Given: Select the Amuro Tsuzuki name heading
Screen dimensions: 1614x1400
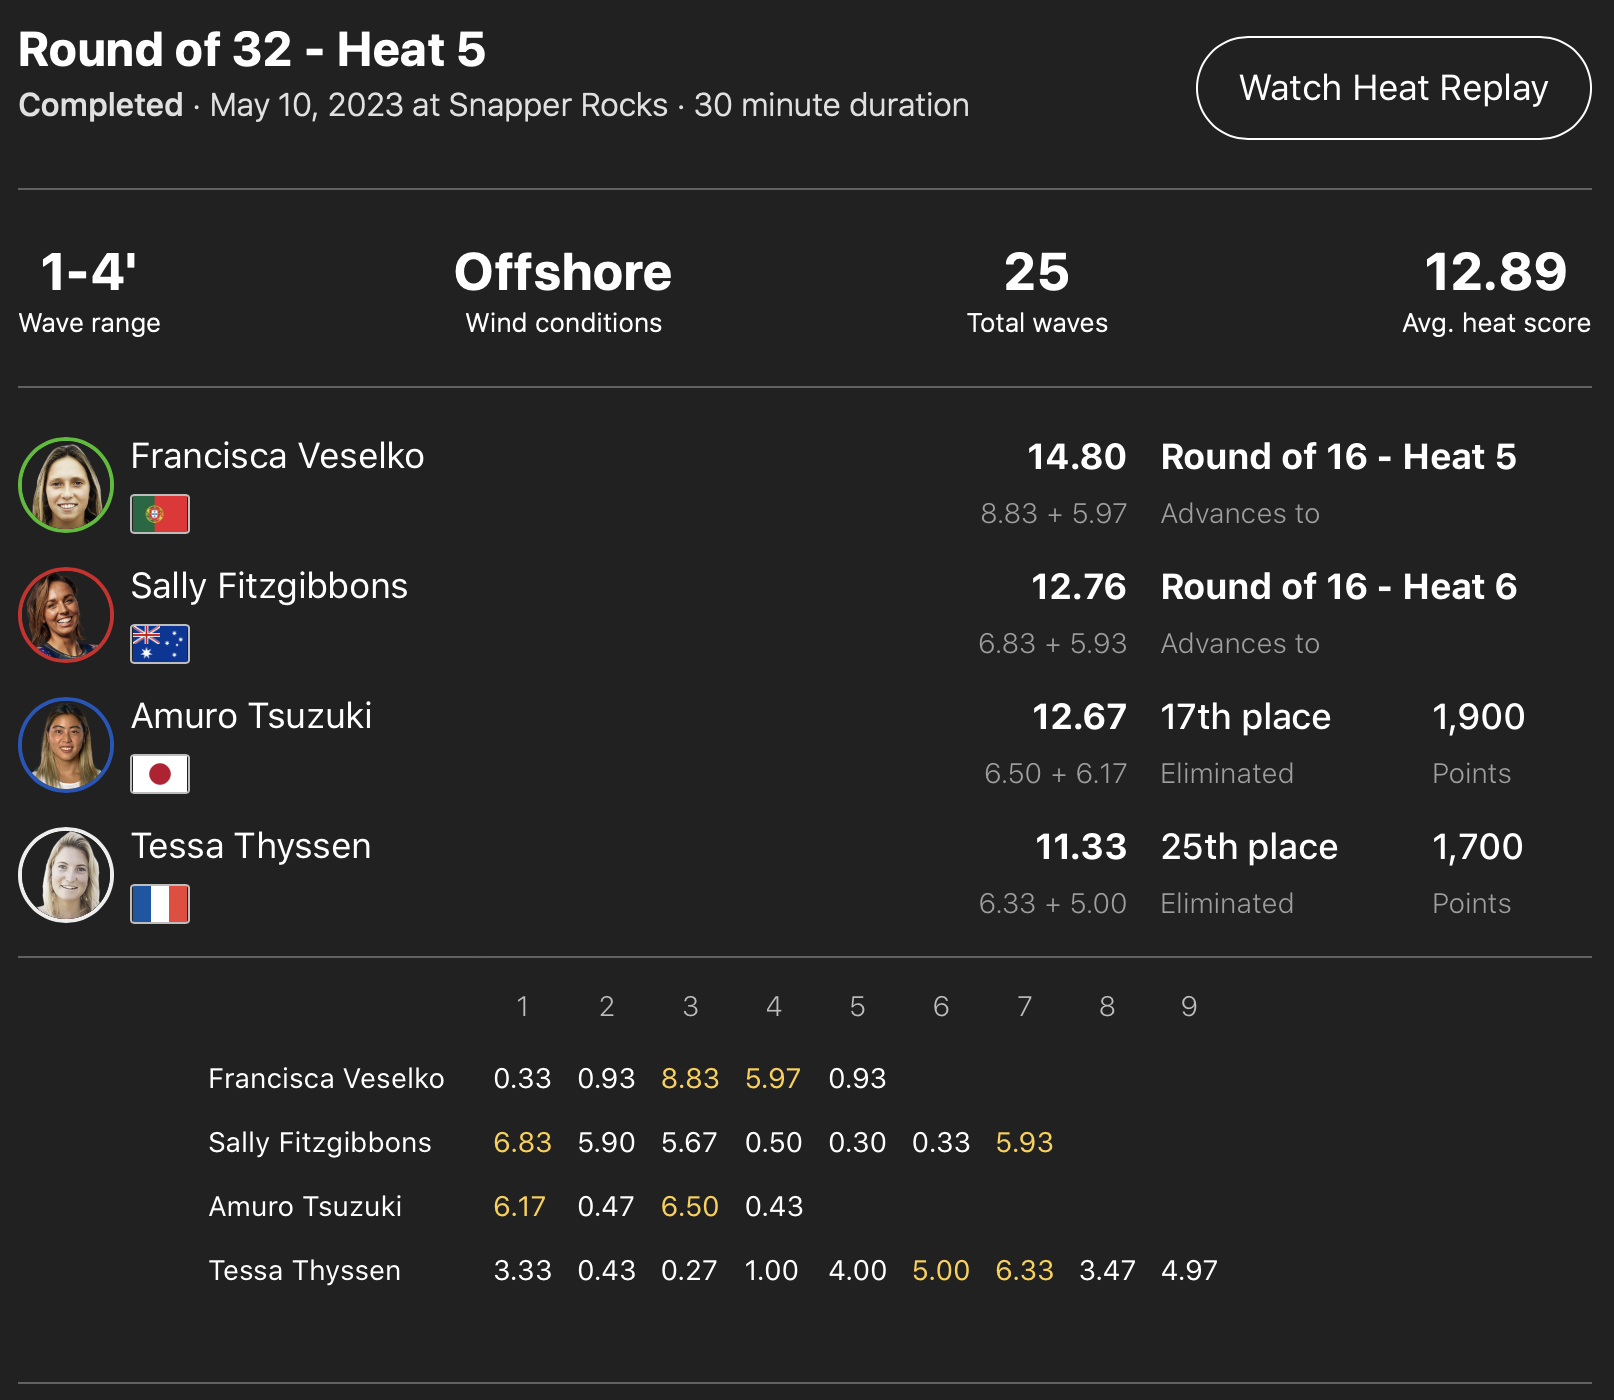Looking at the screenshot, I should pos(251,716).
